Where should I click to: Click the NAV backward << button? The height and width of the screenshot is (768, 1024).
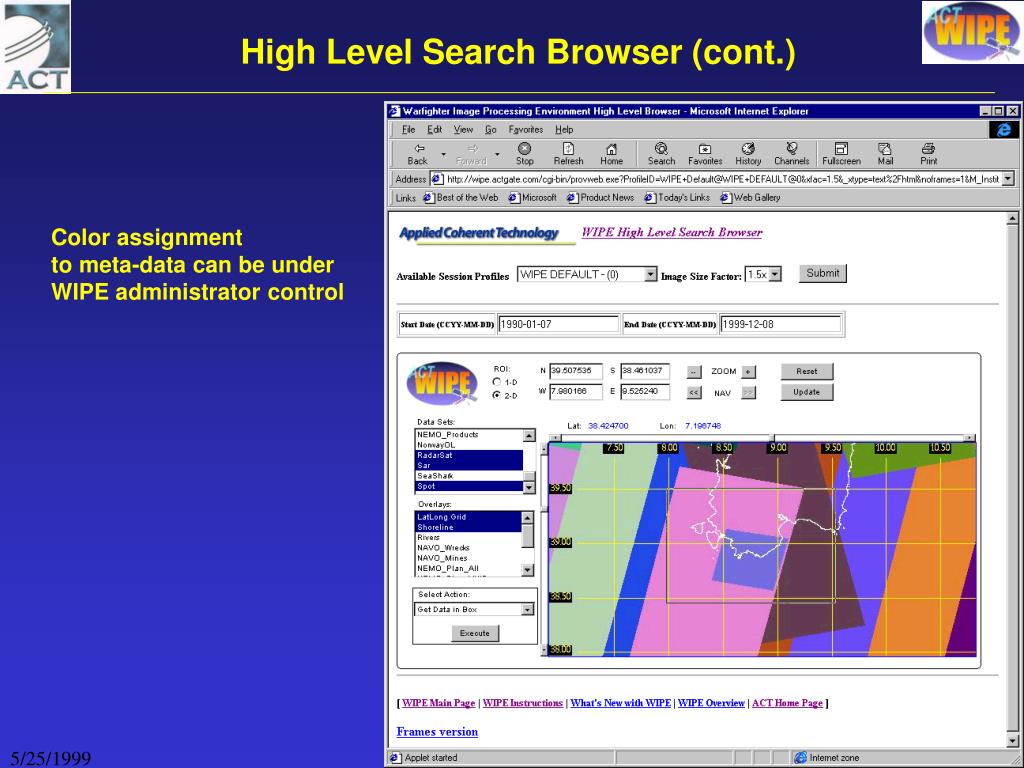click(694, 392)
